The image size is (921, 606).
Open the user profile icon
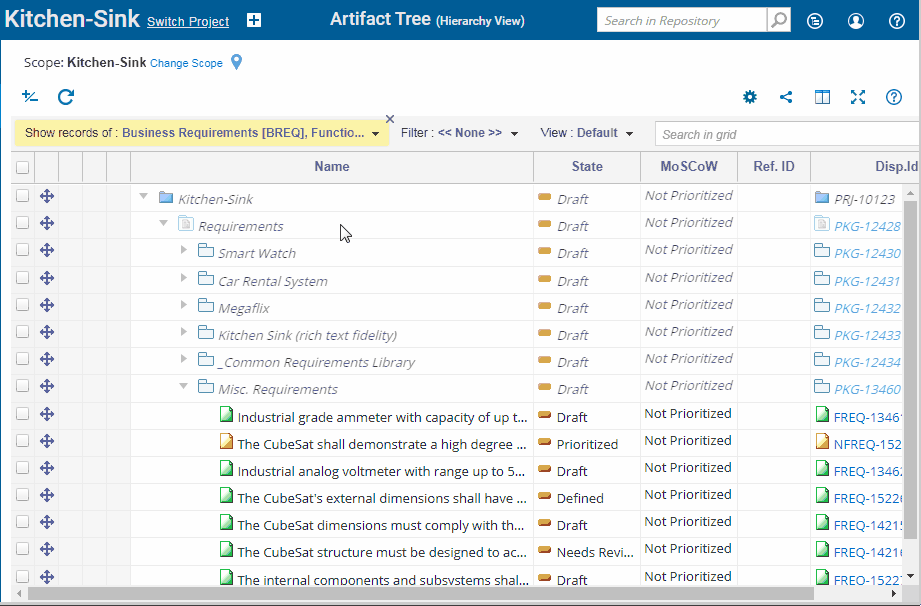click(x=856, y=21)
